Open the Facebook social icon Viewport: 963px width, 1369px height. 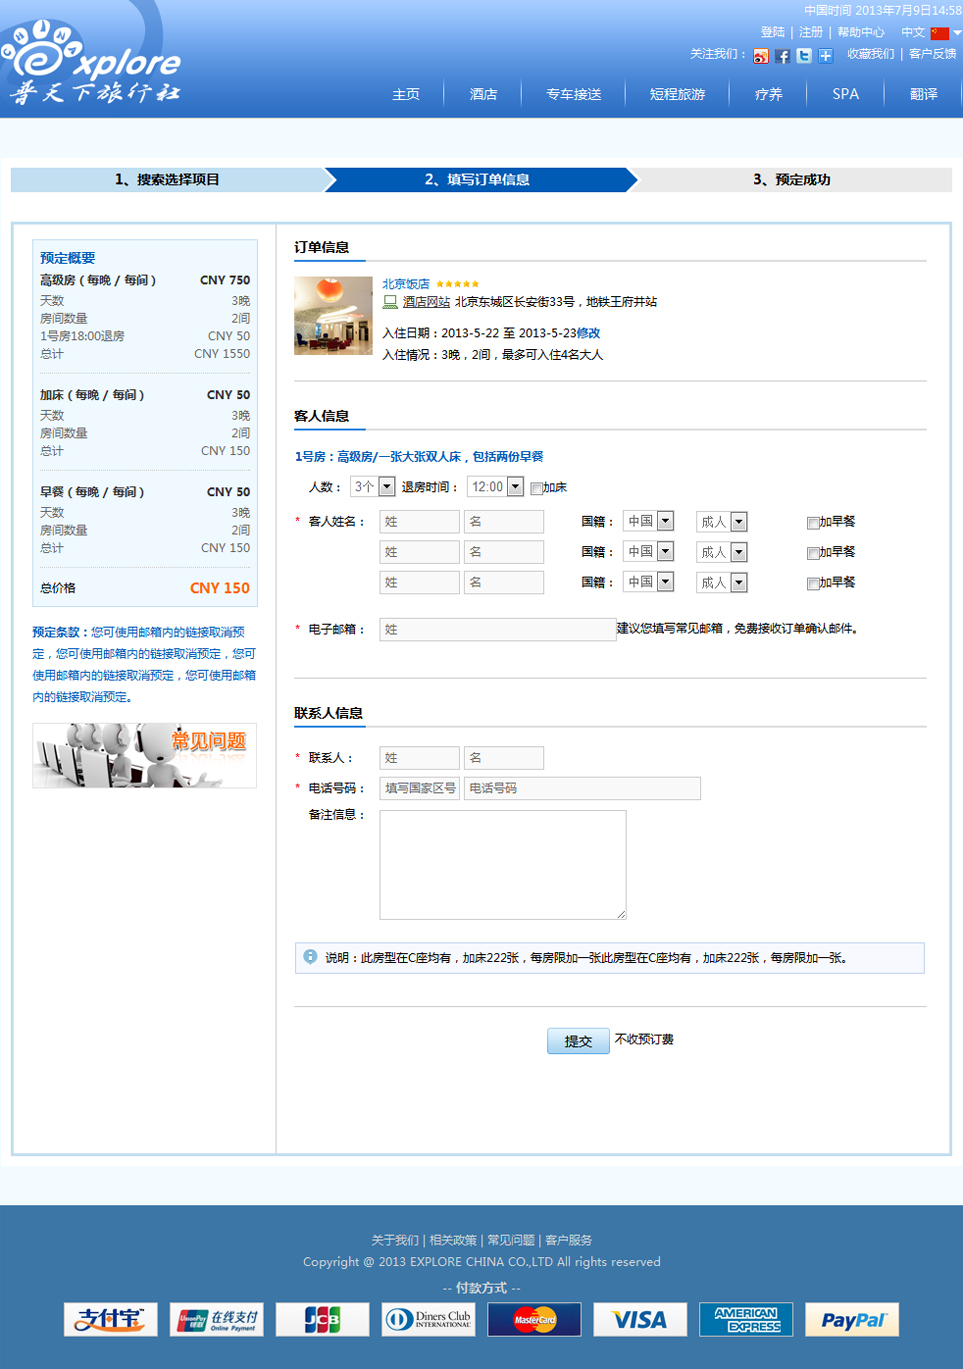783,56
